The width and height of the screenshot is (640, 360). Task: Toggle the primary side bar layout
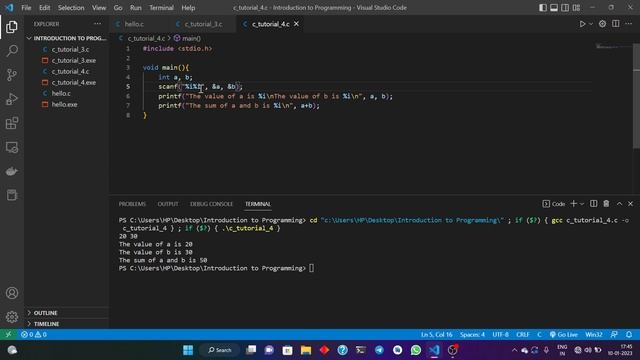543,8
